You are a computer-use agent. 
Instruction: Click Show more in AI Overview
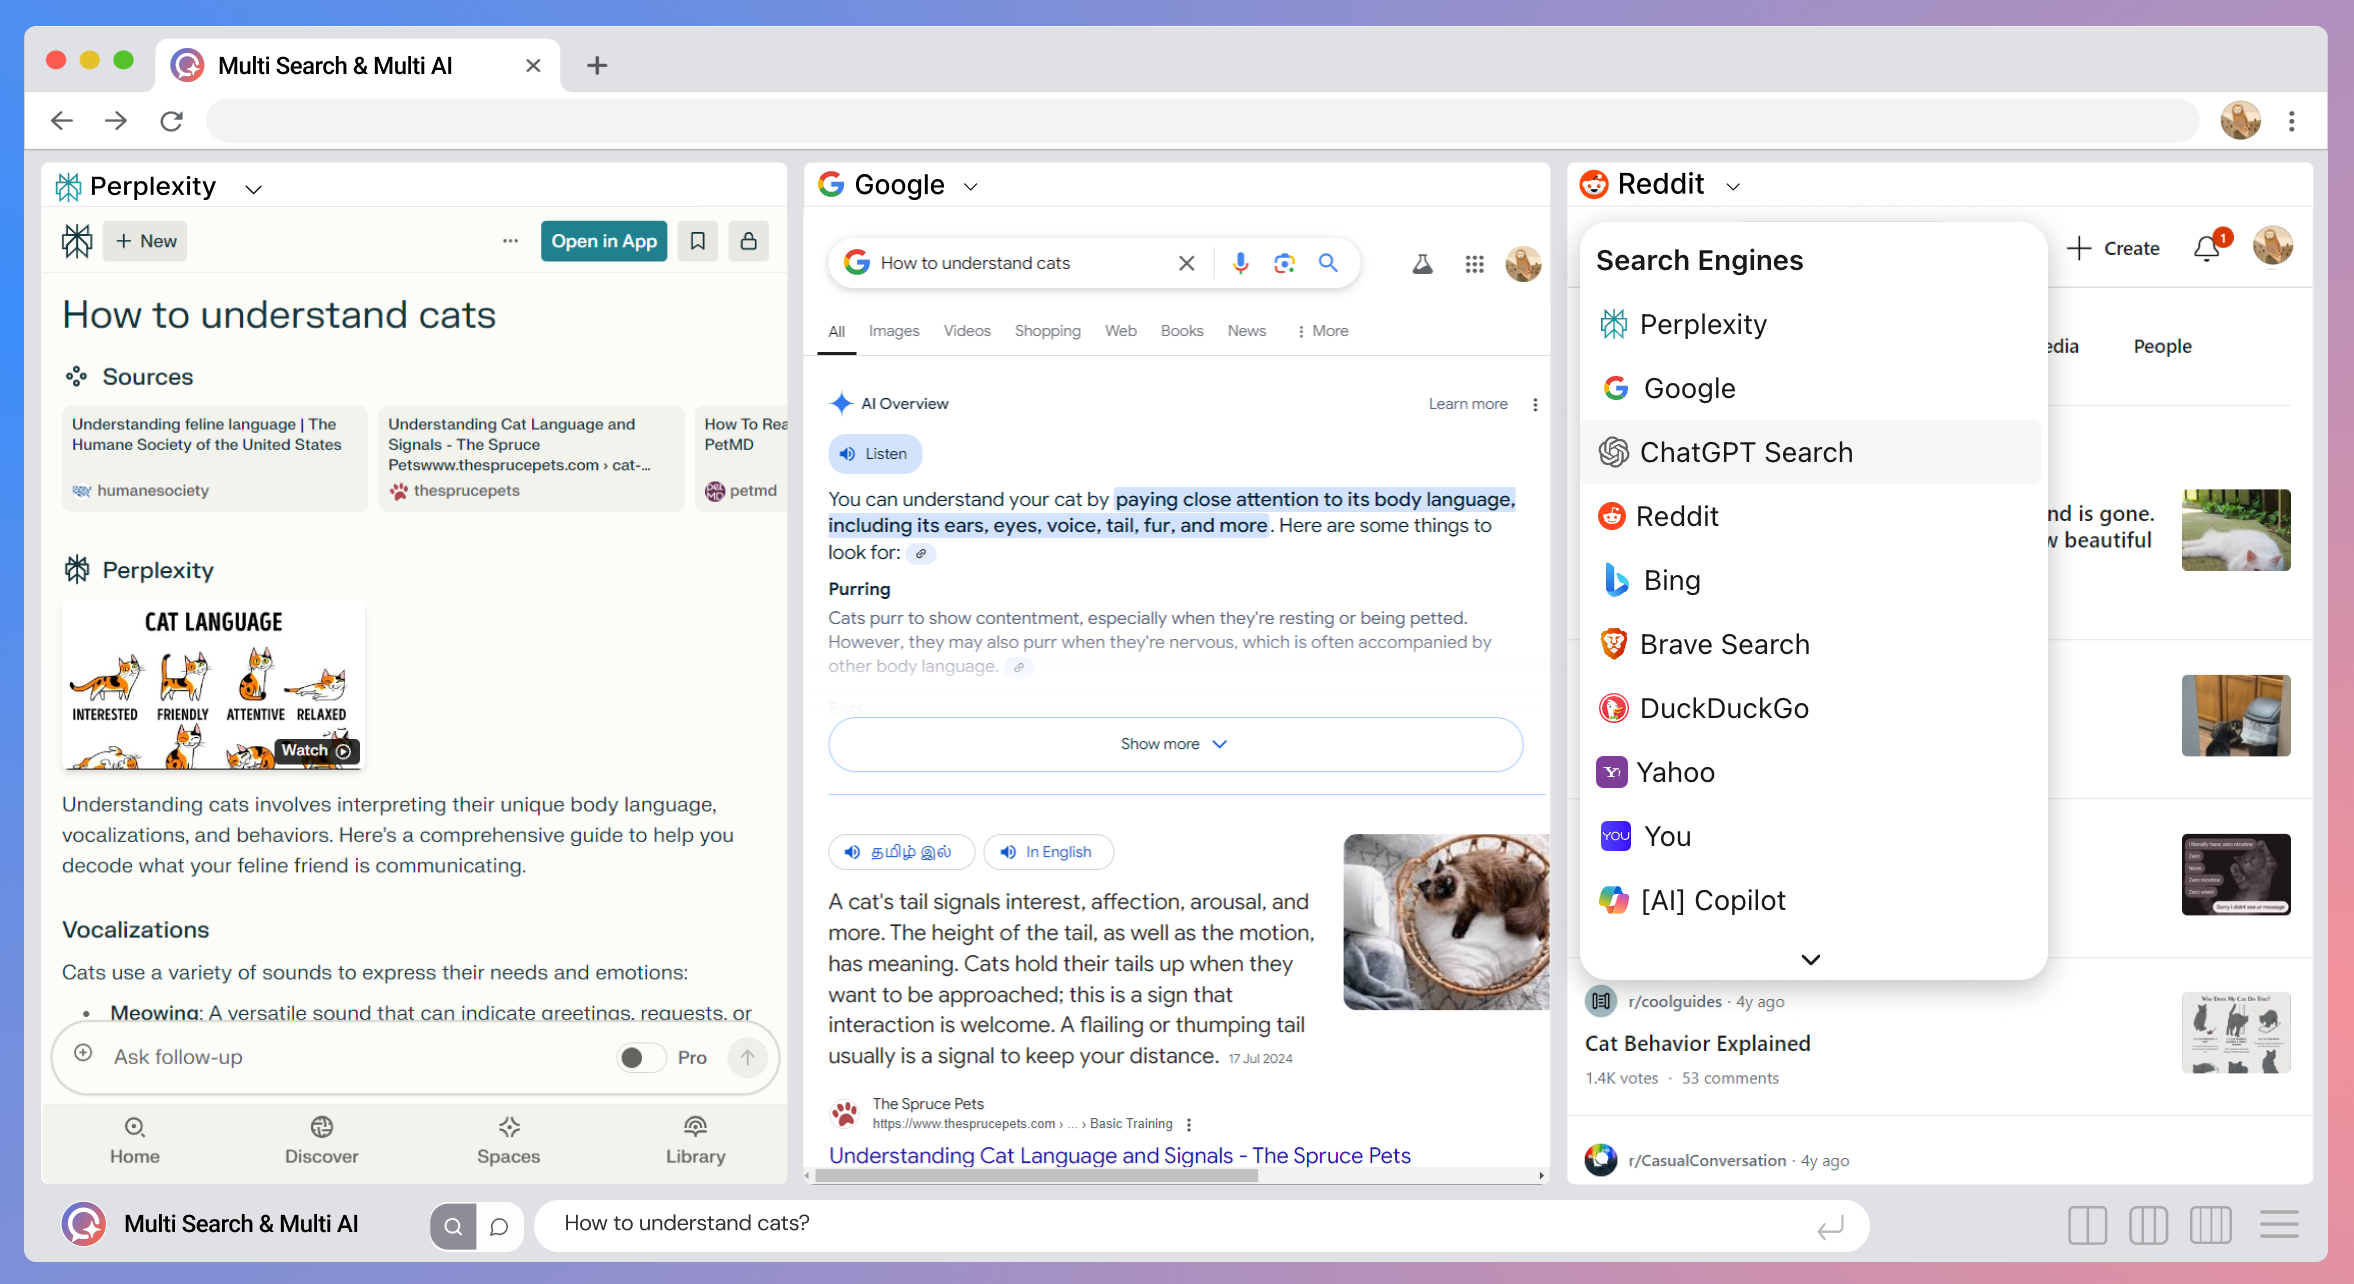[x=1174, y=744]
